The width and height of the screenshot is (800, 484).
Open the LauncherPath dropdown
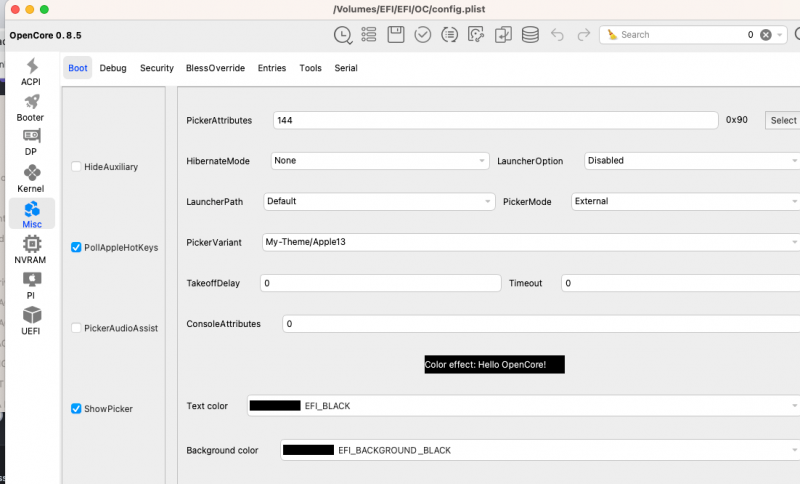[x=379, y=201]
